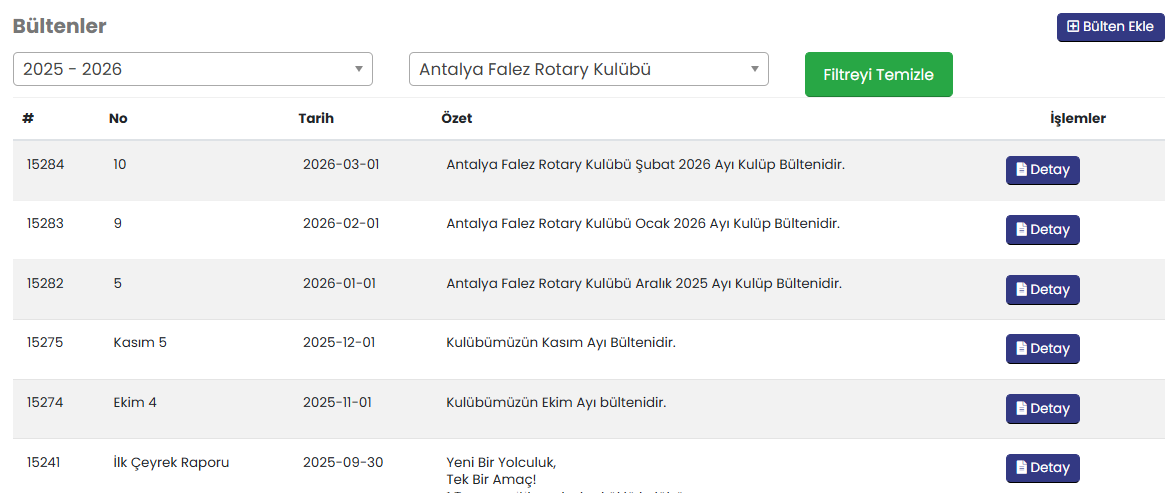The width and height of the screenshot is (1167, 493).
Task: Open the 2025 - 2026 period dropdown
Action: click(x=192, y=69)
